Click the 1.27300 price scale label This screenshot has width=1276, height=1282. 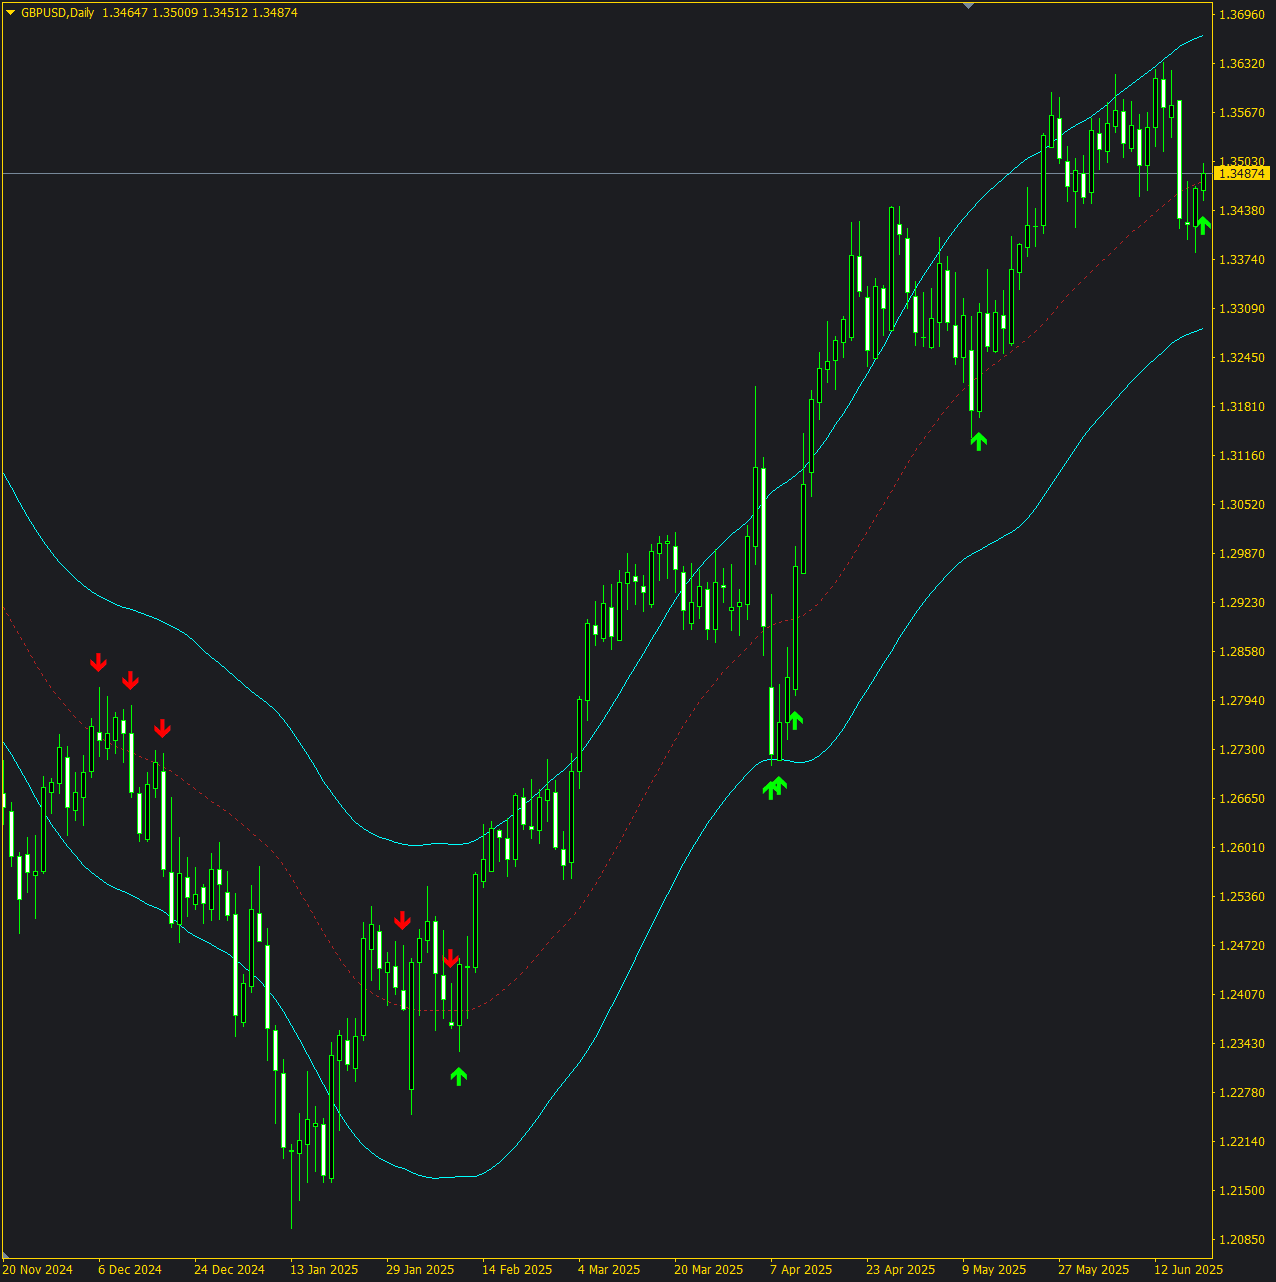[1243, 750]
